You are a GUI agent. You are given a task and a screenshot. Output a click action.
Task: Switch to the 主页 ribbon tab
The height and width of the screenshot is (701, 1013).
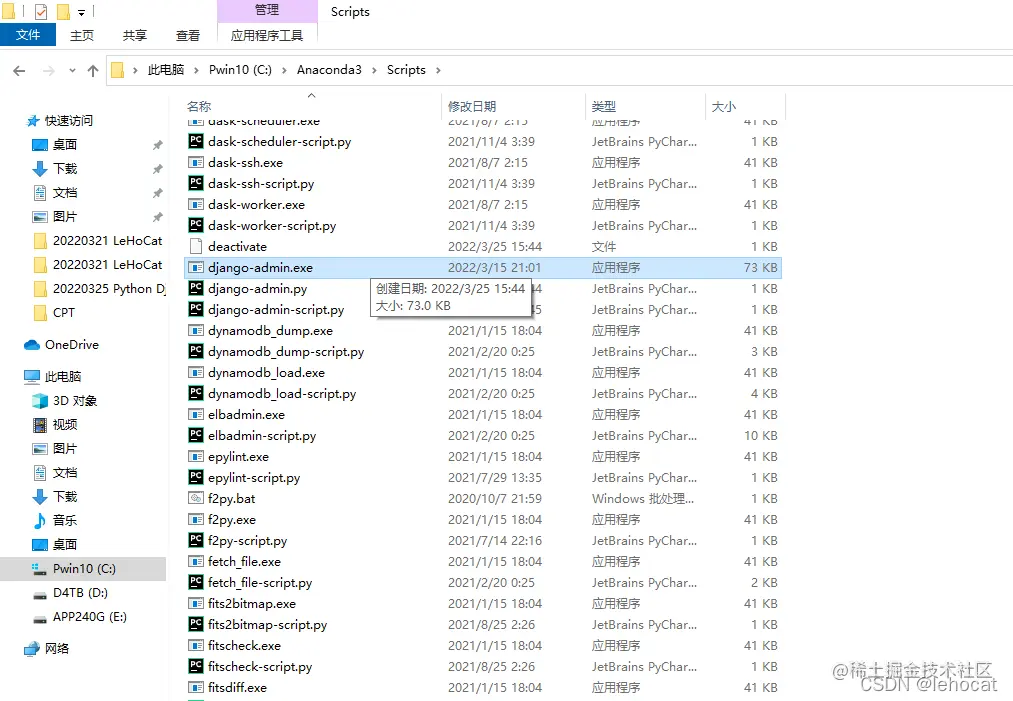(82, 35)
